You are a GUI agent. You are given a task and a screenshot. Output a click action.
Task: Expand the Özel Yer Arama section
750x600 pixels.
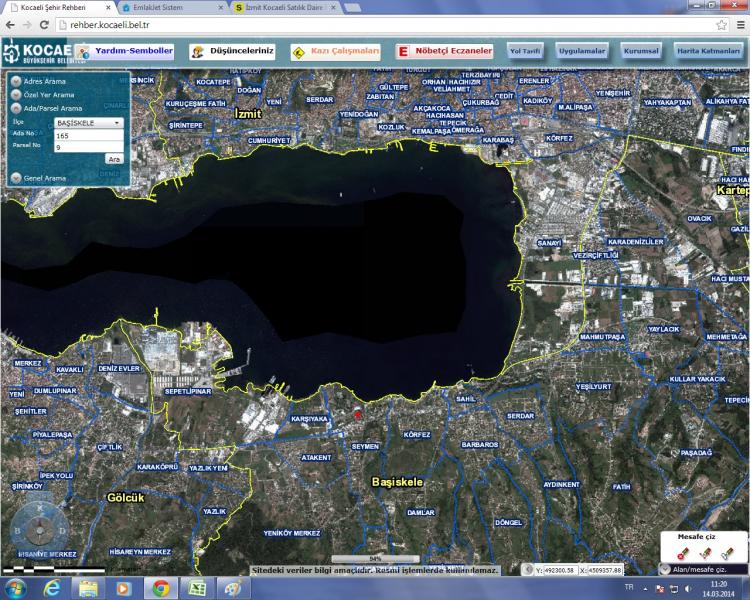click(16, 94)
